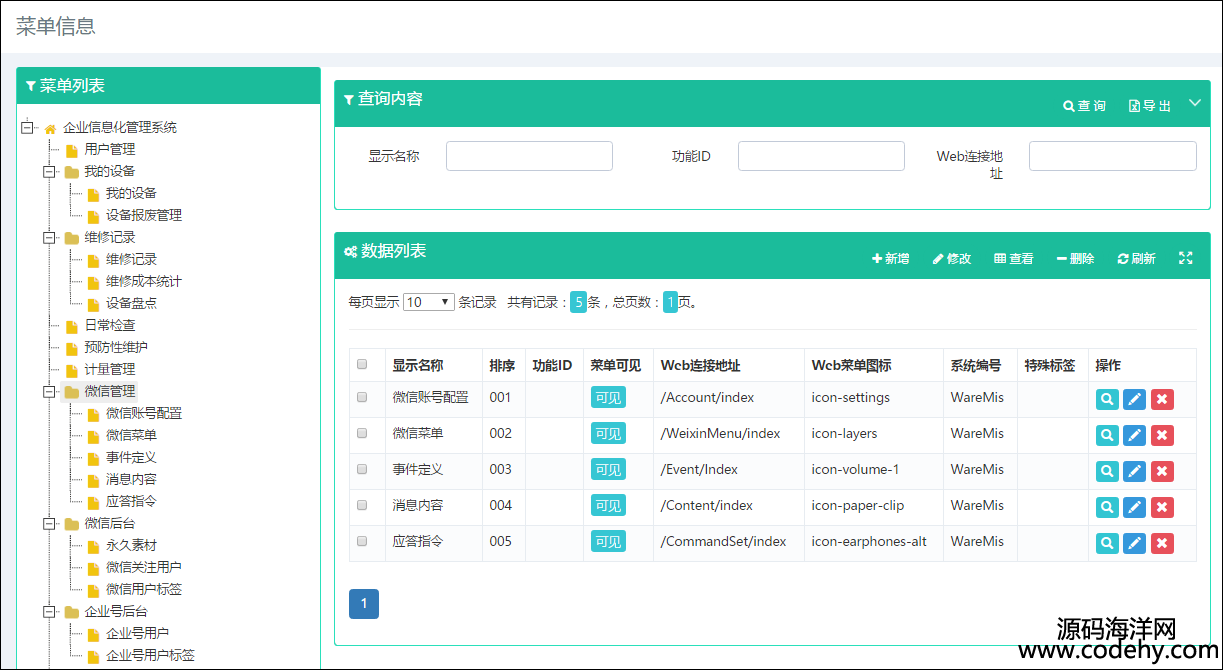Image resolution: width=1223 pixels, height=670 pixels.
Task: Click the magnifier icon for 消息内容 row
Action: pyautogui.click(x=1107, y=507)
